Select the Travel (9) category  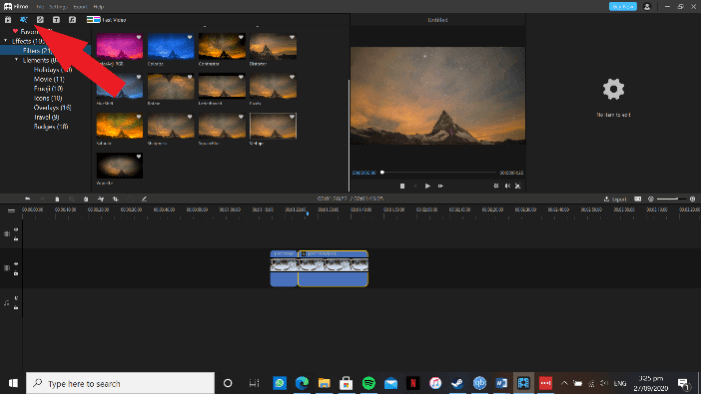pos(46,117)
